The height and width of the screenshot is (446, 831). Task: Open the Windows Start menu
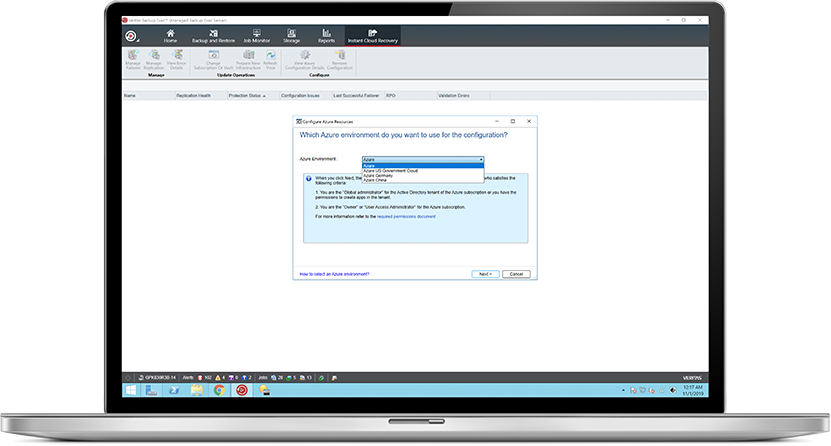[x=130, y=390]
